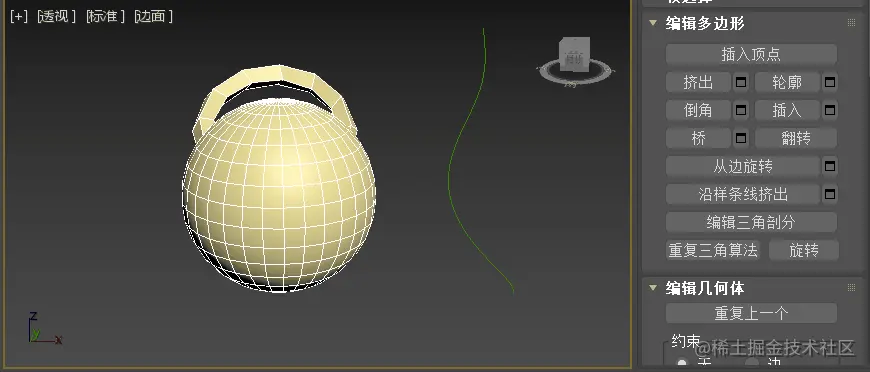Image resolution: width=870 pixels, height=372 pixels.
Task: Open settings box next to 轮廓 (Outline)
Action: click(x=829, y=83)
